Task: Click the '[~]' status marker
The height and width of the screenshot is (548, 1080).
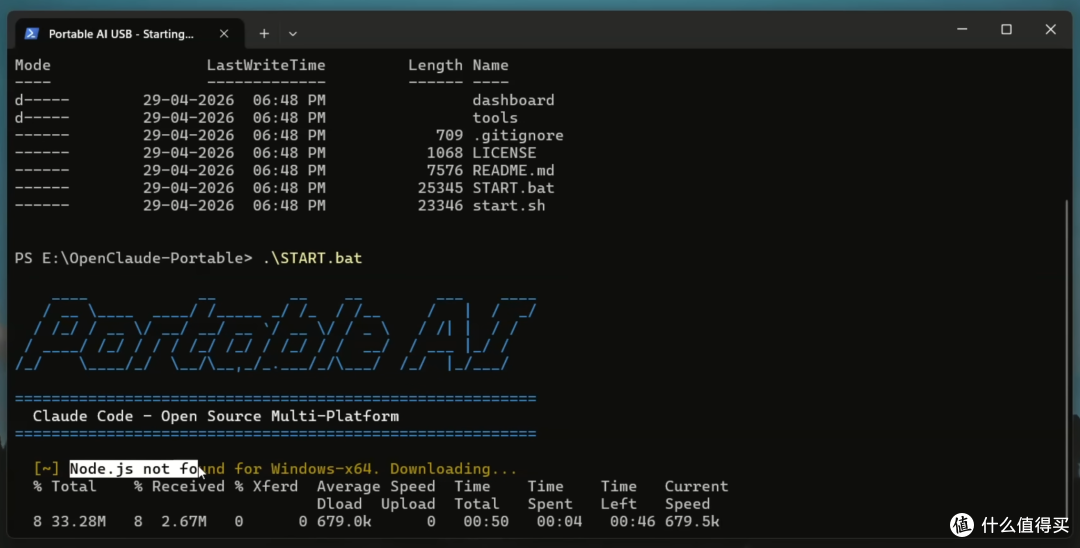Action: click(46, 469)
